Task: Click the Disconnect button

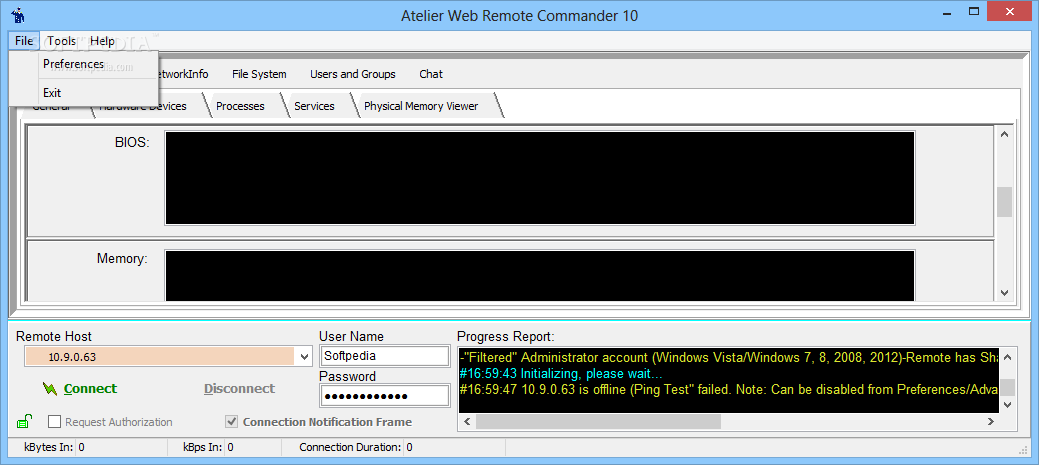Action: tap(239, 389)
